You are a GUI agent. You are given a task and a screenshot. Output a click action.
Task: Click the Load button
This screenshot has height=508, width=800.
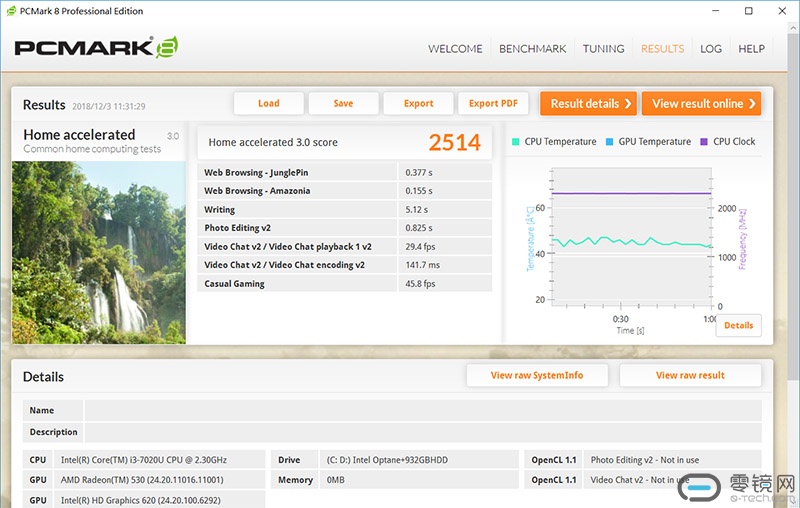pos(269,104)
